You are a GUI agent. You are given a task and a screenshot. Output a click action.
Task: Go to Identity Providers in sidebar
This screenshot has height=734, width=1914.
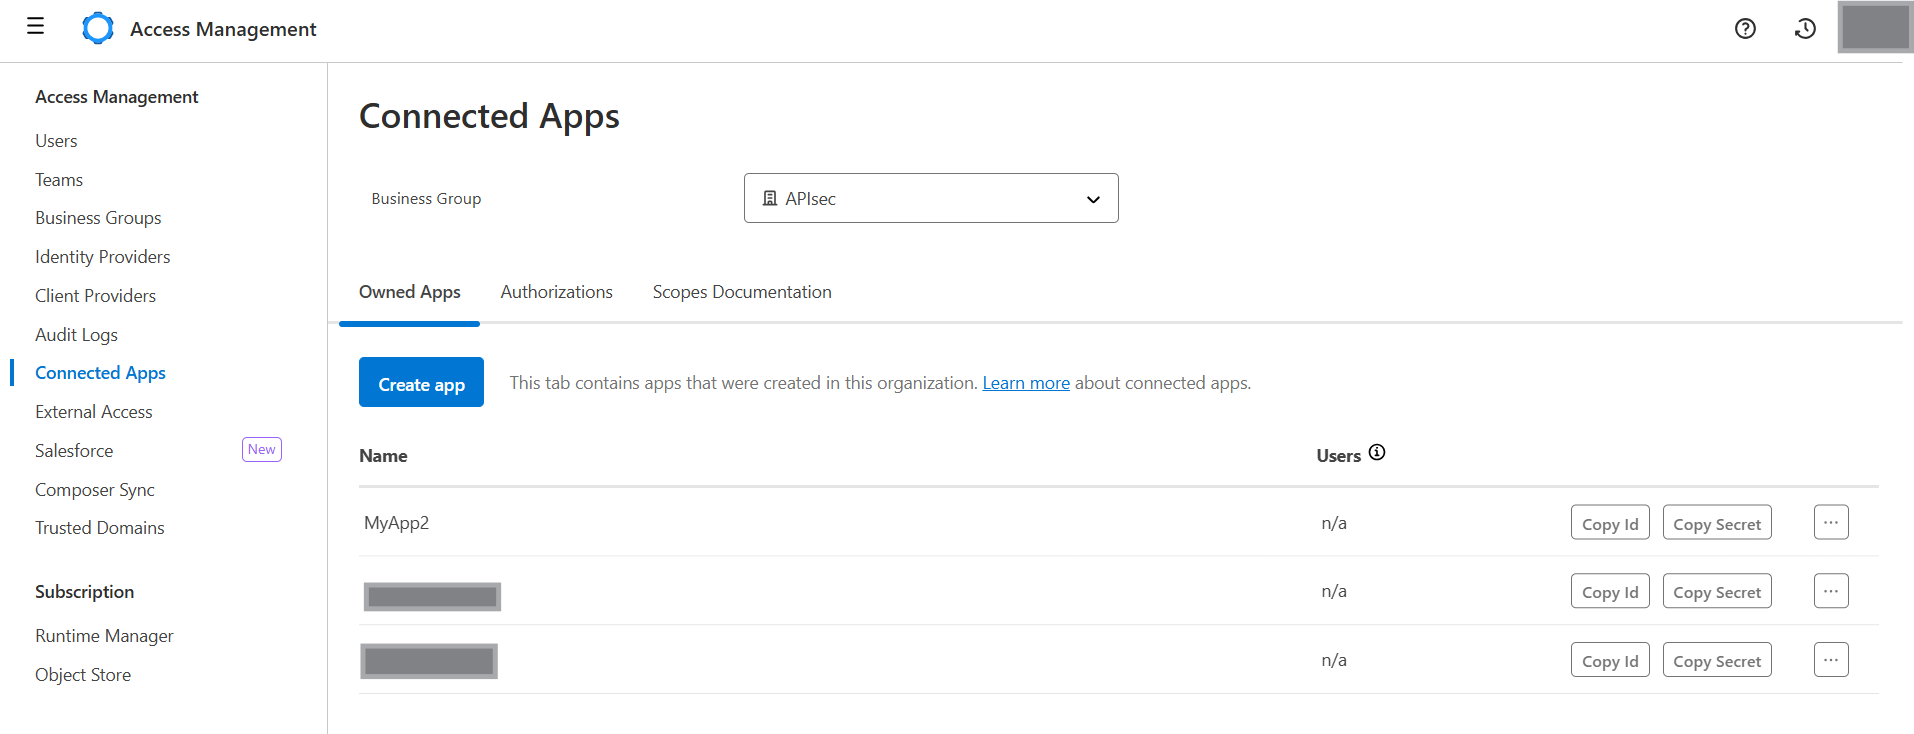click(102, 257)
